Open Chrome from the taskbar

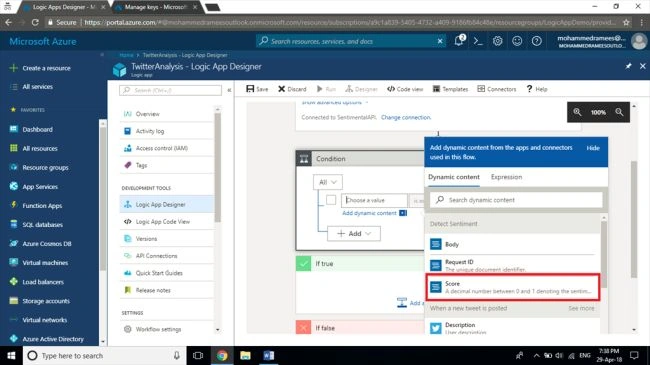[222, 355]
